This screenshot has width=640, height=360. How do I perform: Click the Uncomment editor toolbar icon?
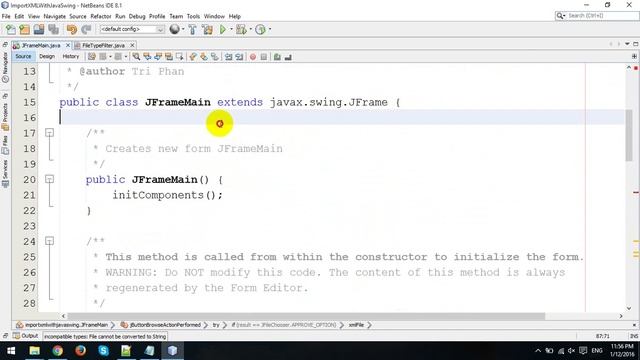click(288, 57)
